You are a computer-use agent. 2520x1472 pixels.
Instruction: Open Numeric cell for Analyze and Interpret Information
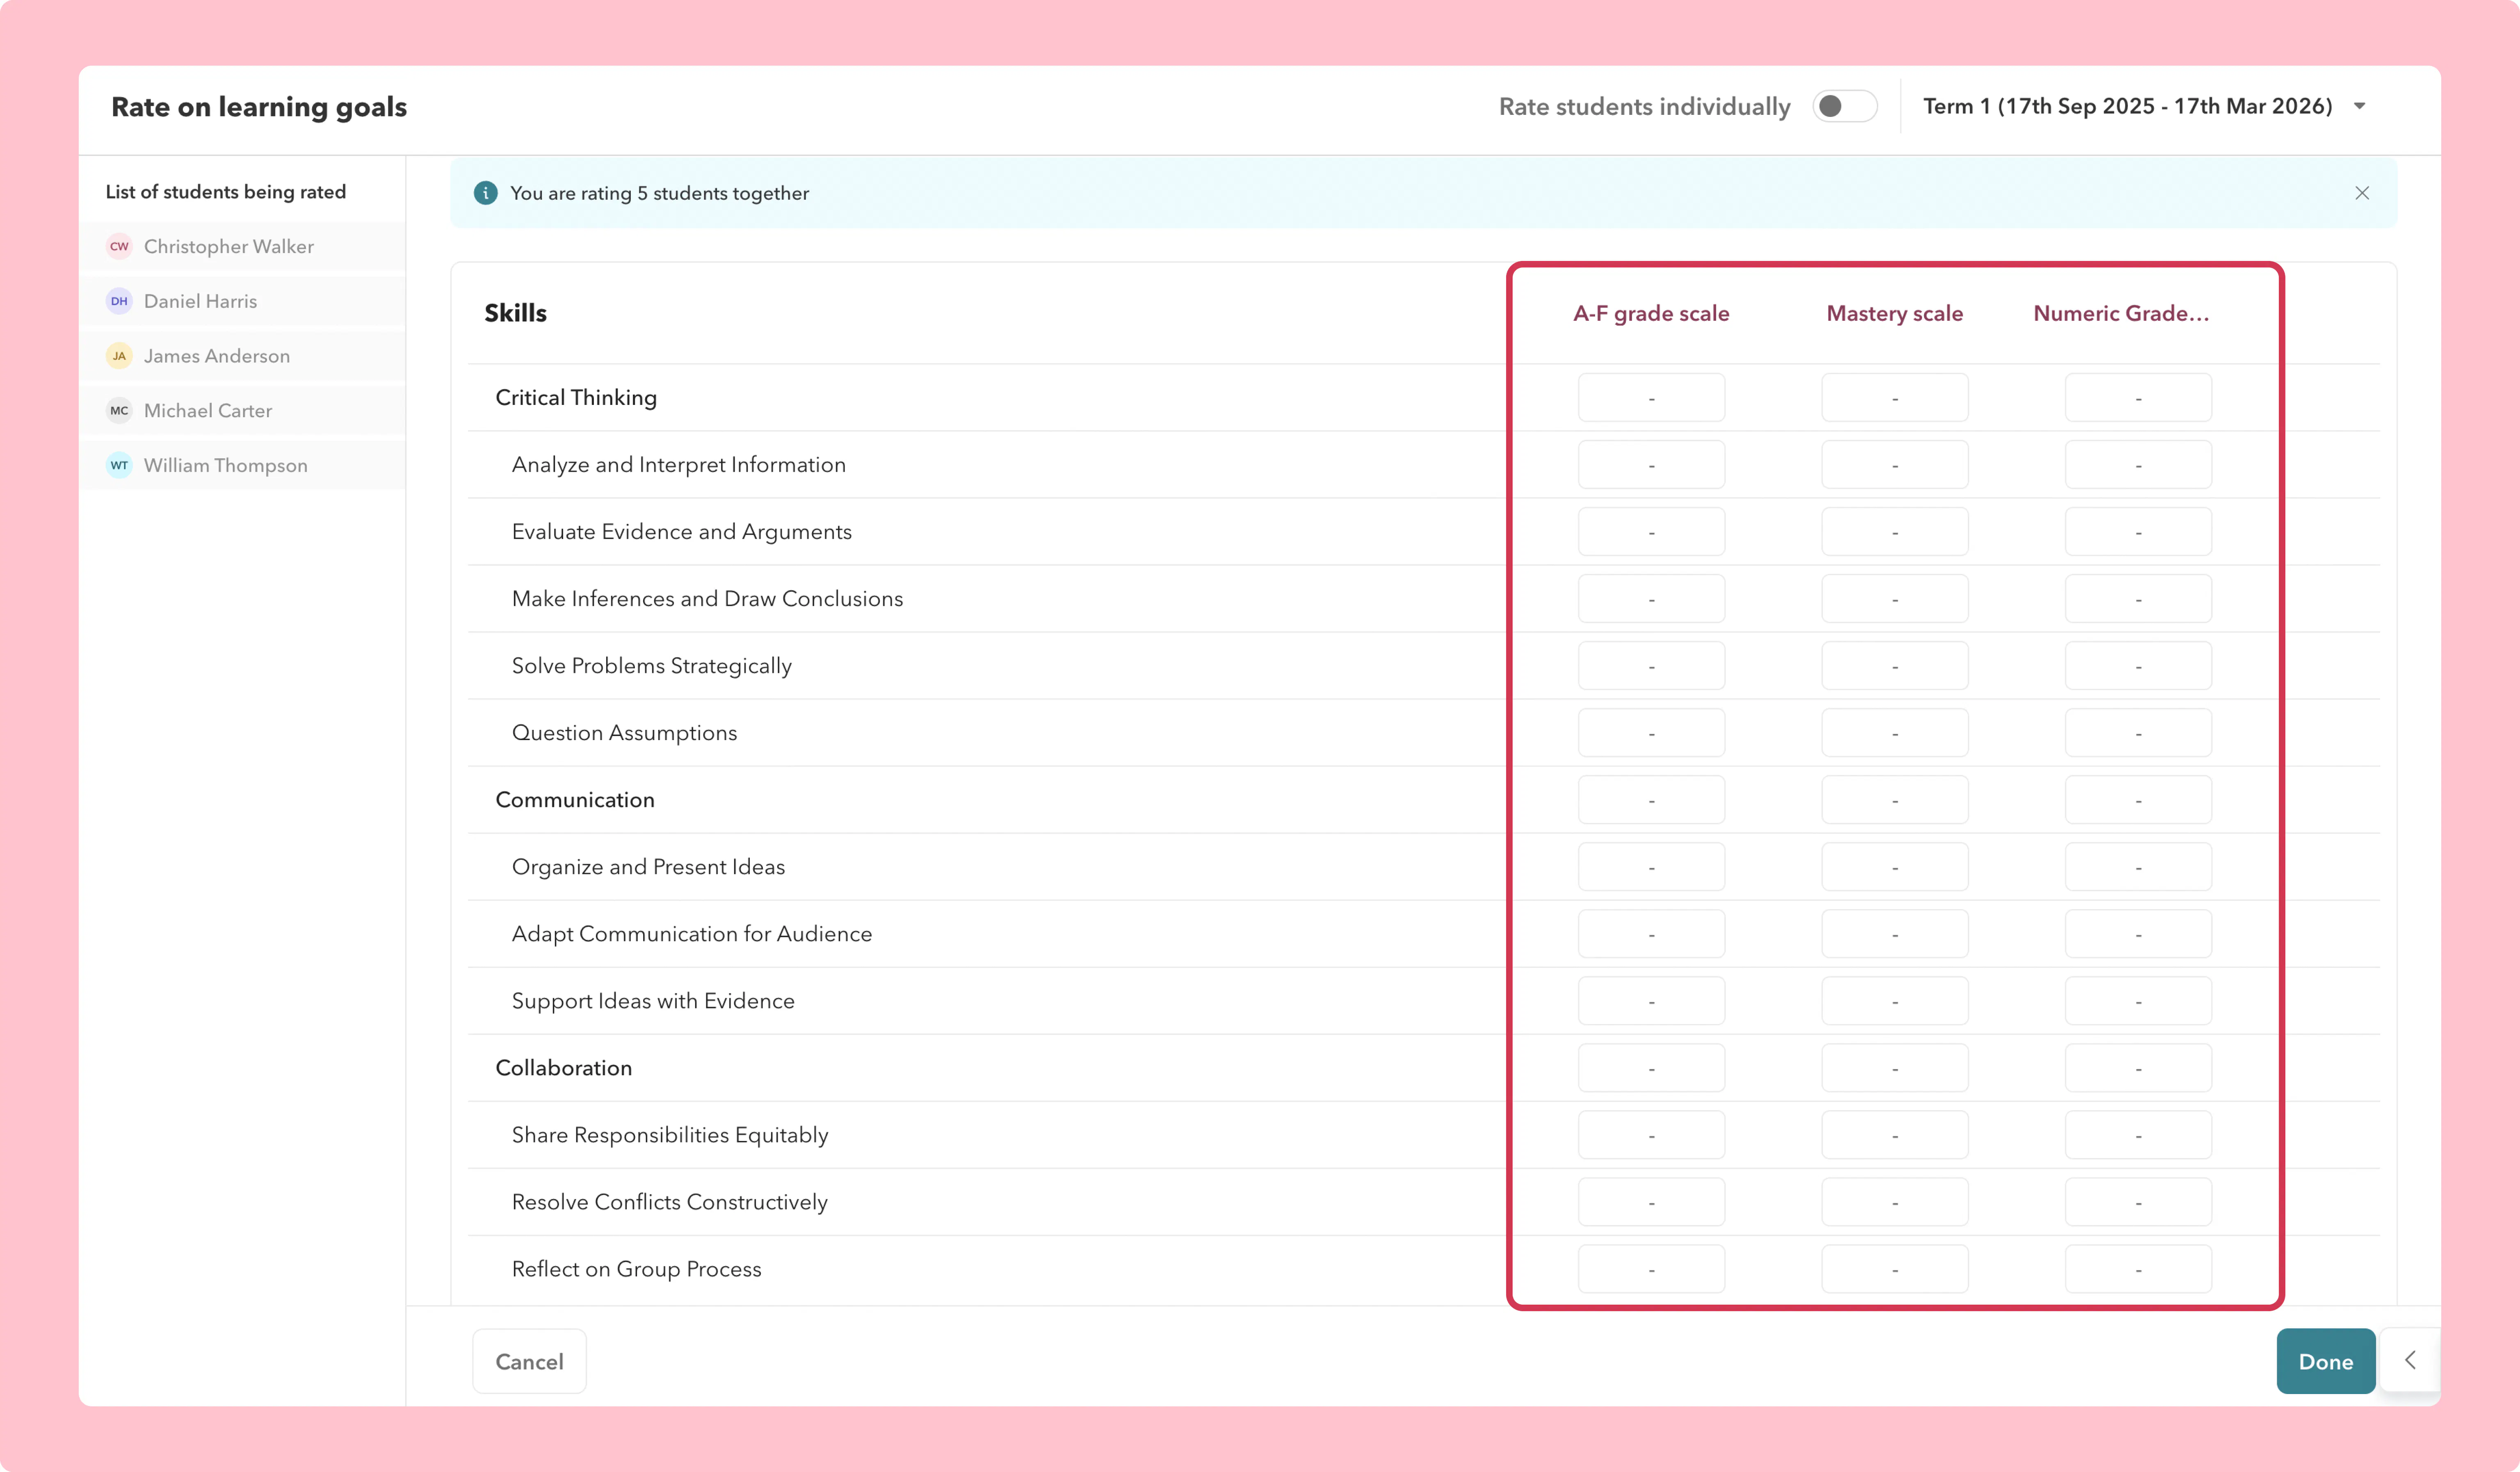coord(2139,465)
